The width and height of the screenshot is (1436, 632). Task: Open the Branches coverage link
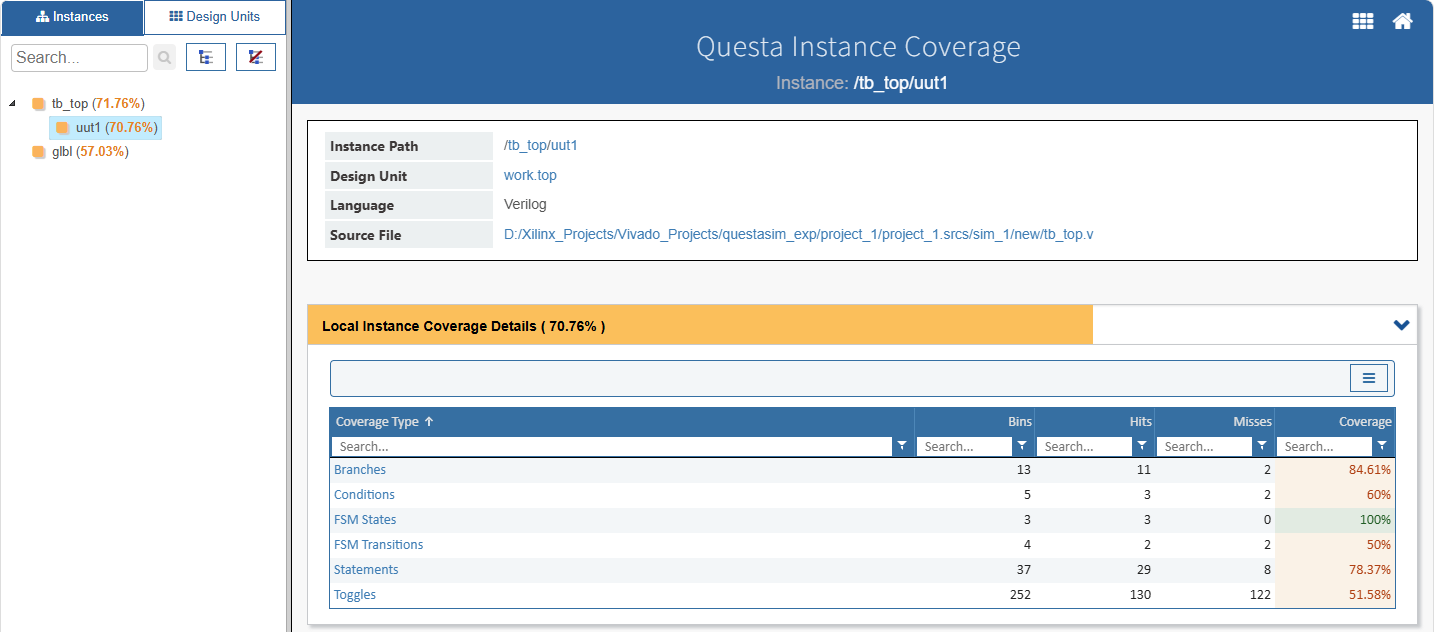(360, 470)
